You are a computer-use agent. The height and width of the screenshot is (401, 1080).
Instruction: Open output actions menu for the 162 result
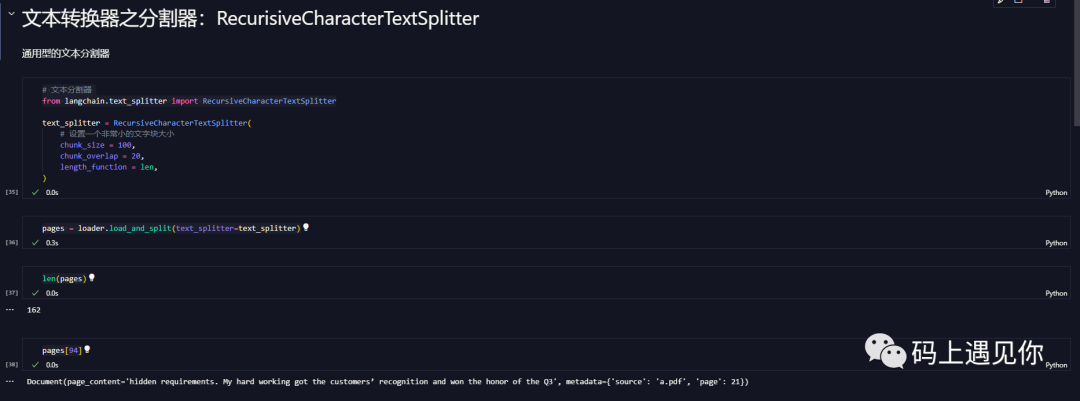[10, 310]
